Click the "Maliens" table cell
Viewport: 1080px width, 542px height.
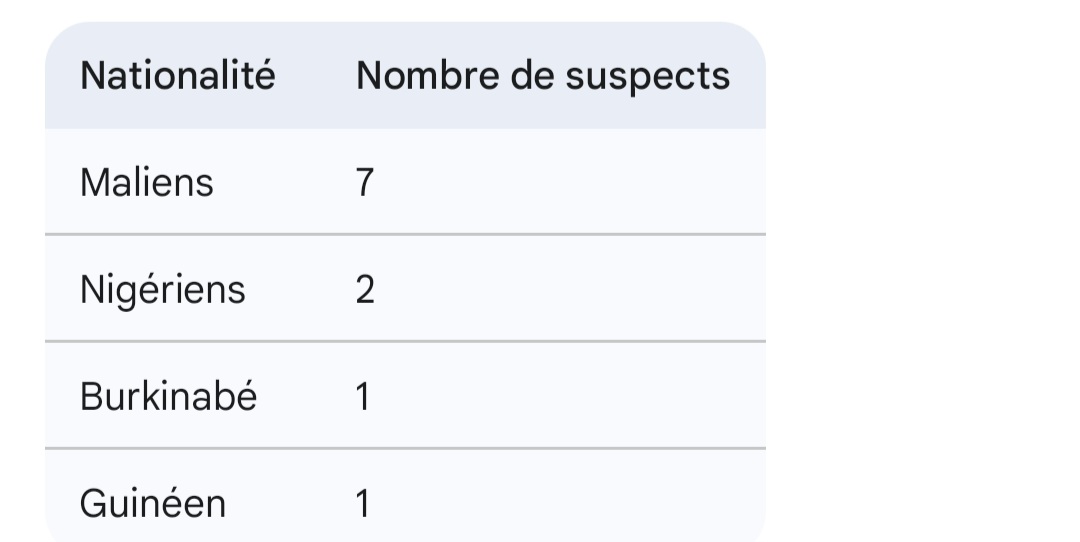[146, 183]
